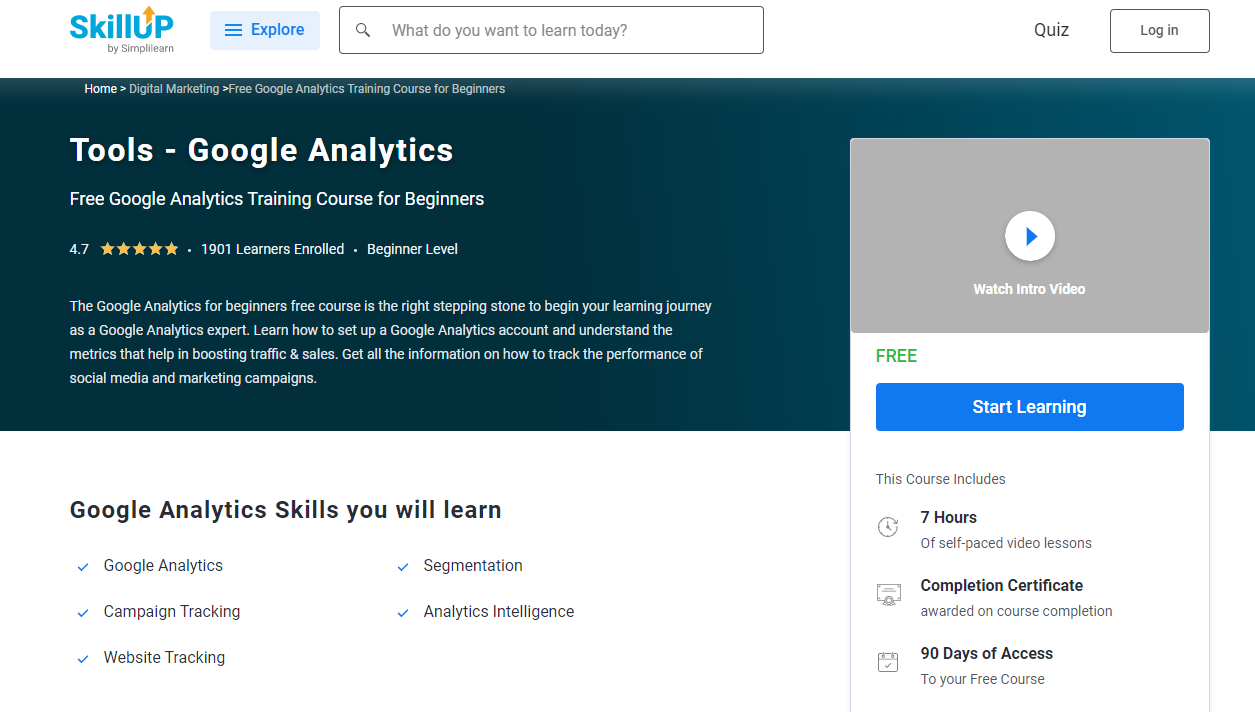Open Digital Marketing breadcrumb link
Image resolution: width=1255 pixels, height=712 pixels.
pos(174,89)
